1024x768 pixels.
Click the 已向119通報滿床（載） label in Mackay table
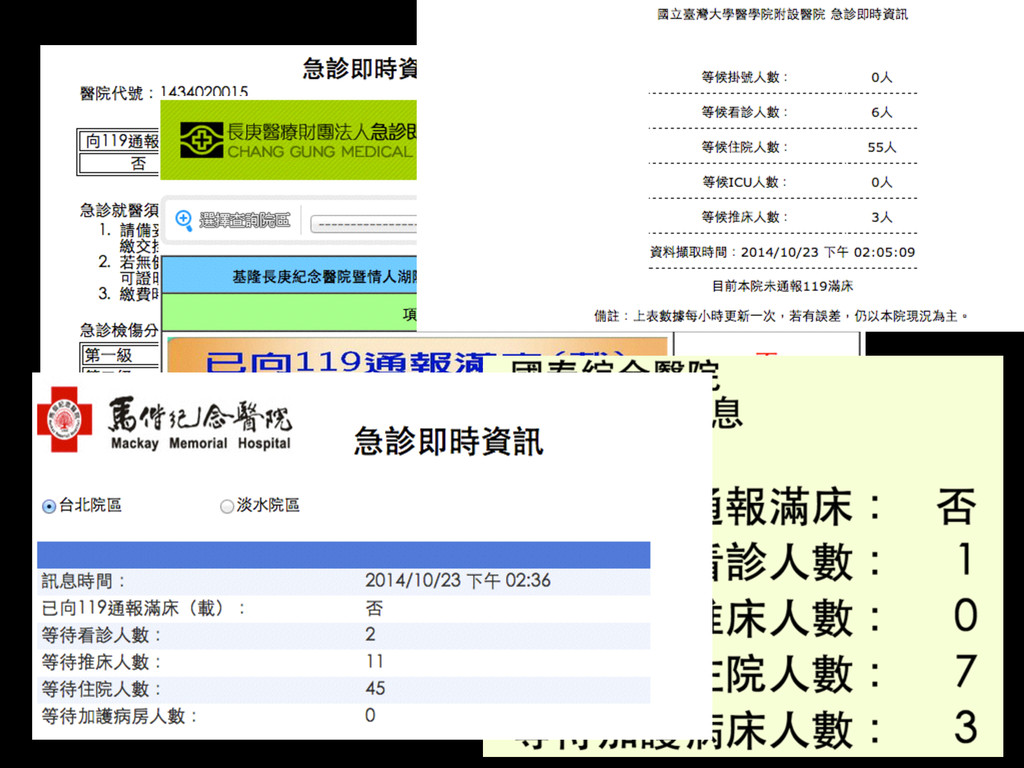click(143, 608)
